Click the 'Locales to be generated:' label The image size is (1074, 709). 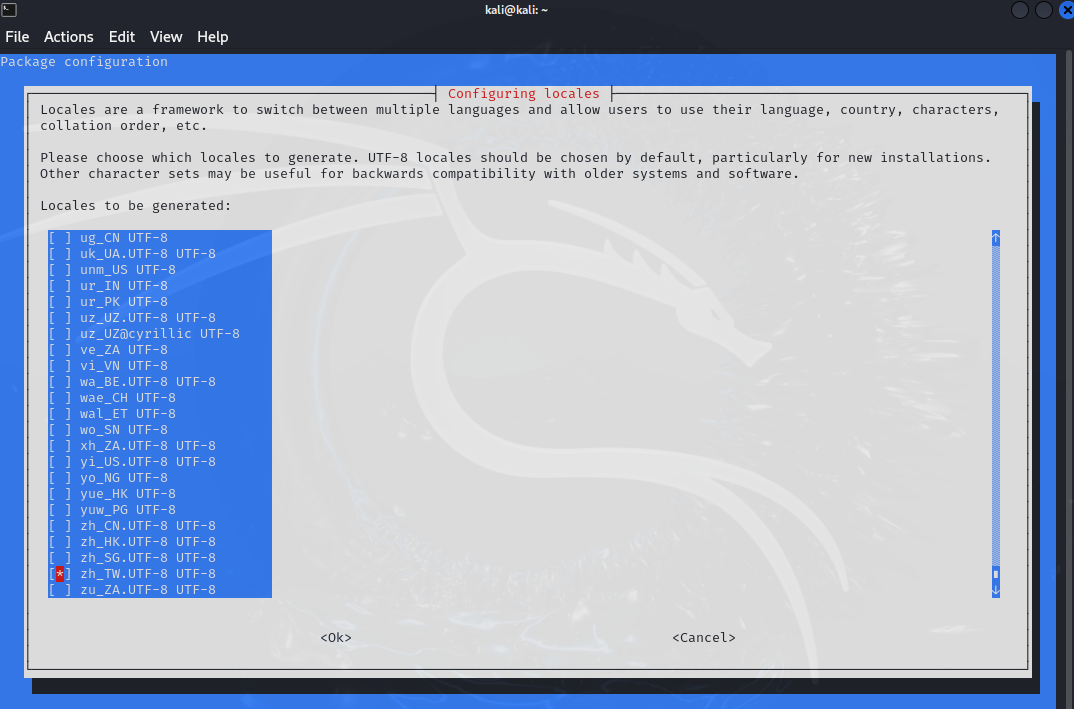tap(136, 206)
